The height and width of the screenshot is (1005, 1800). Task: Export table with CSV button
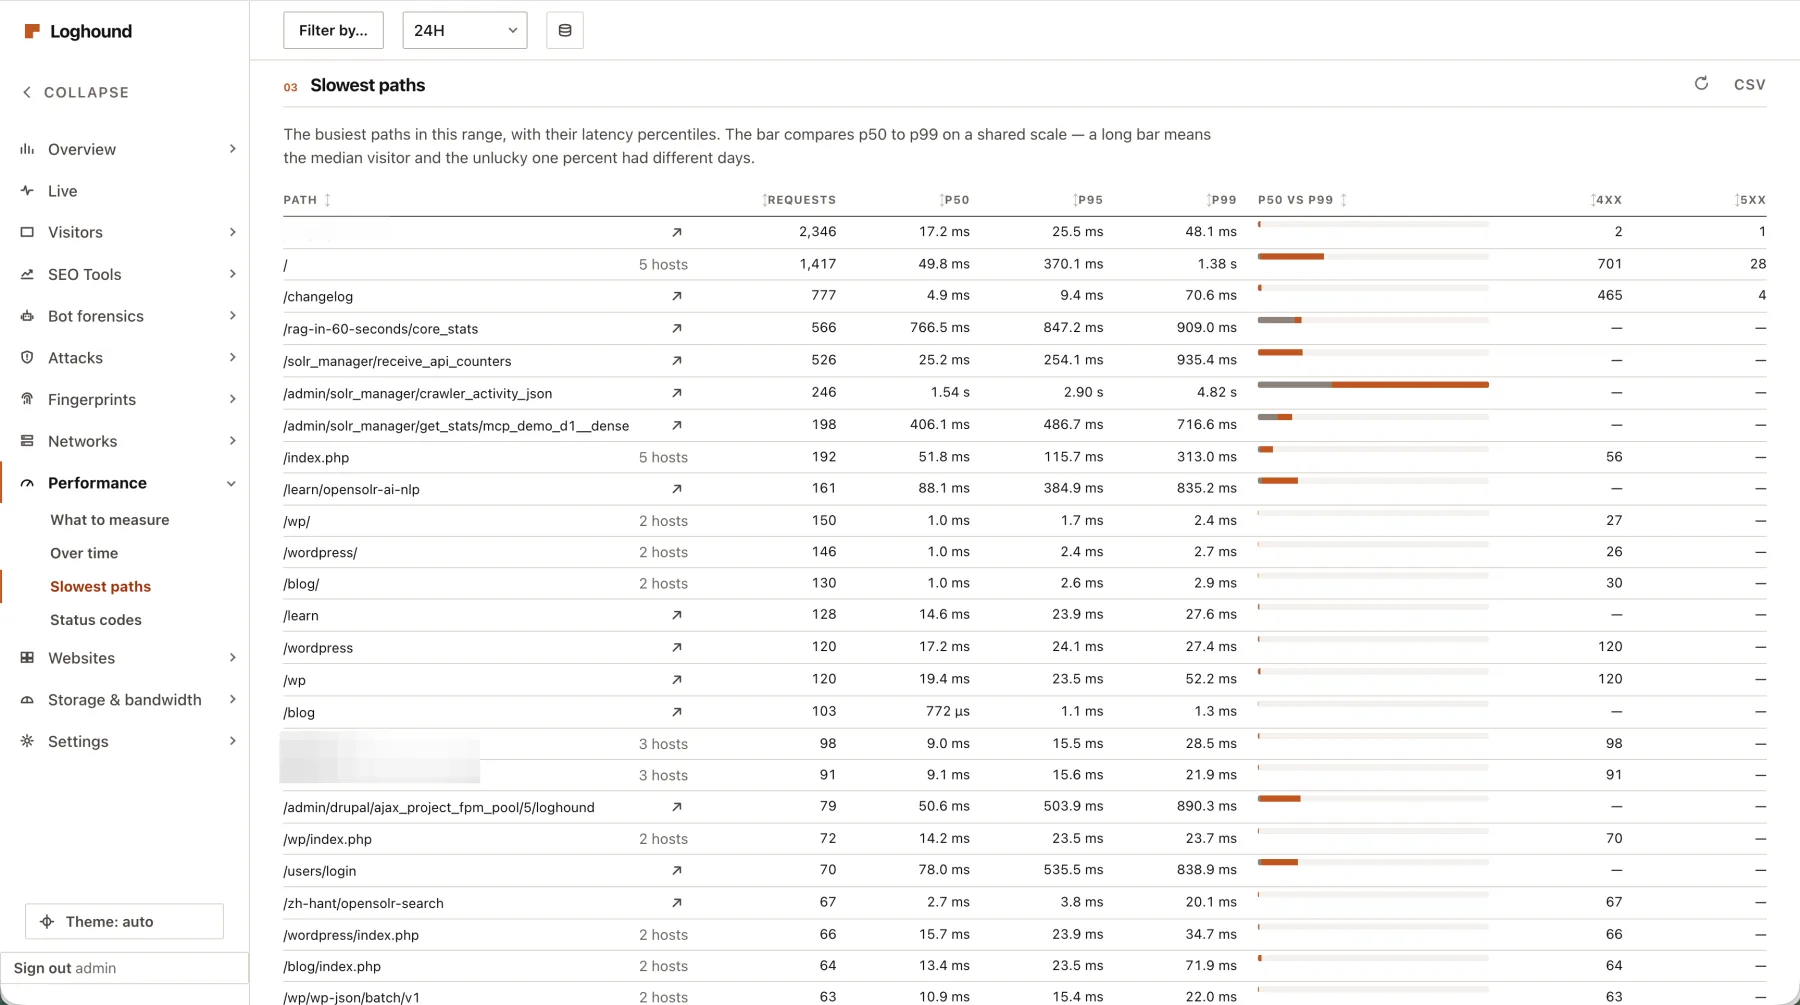pyautogui.click(x=1749, y=85)
